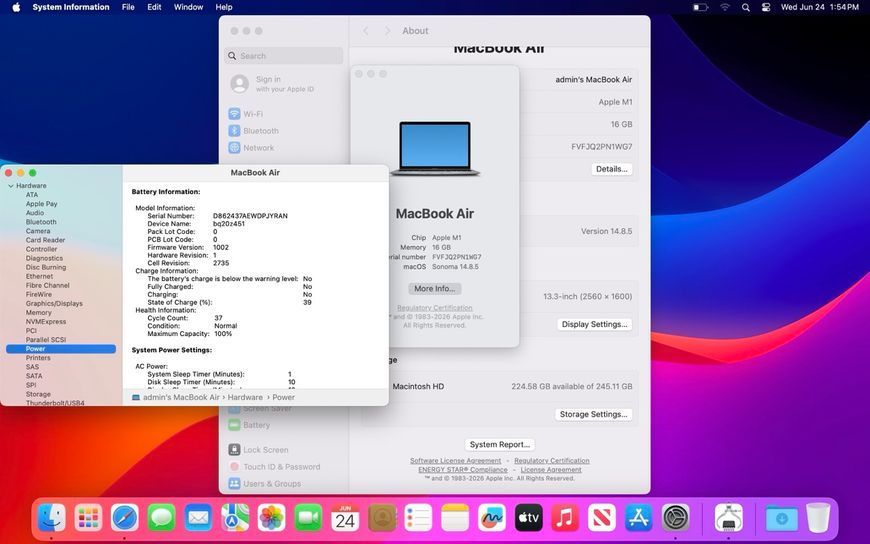
Task: Collapse the Hardware tree section
Action: (x=11, y=186)
